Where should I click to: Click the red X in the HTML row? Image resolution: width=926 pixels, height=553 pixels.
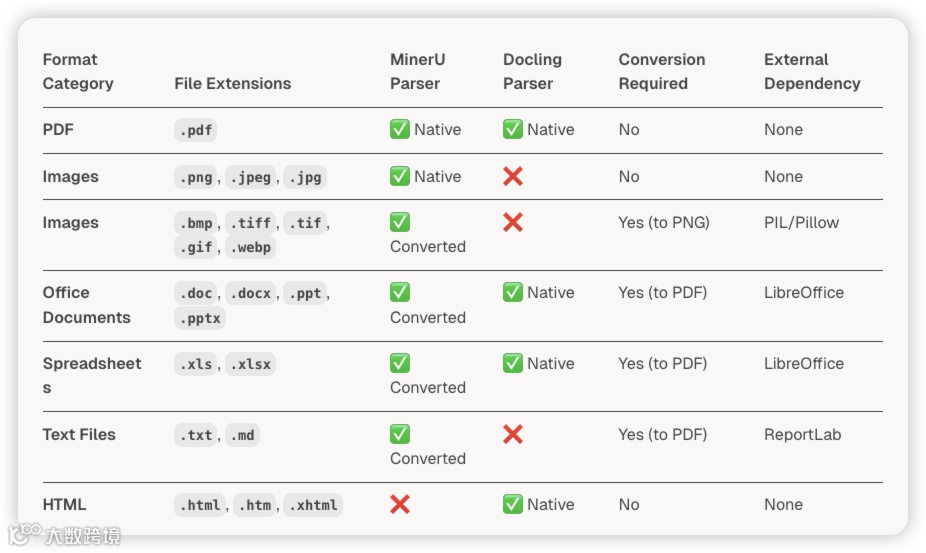pos(400,505)
